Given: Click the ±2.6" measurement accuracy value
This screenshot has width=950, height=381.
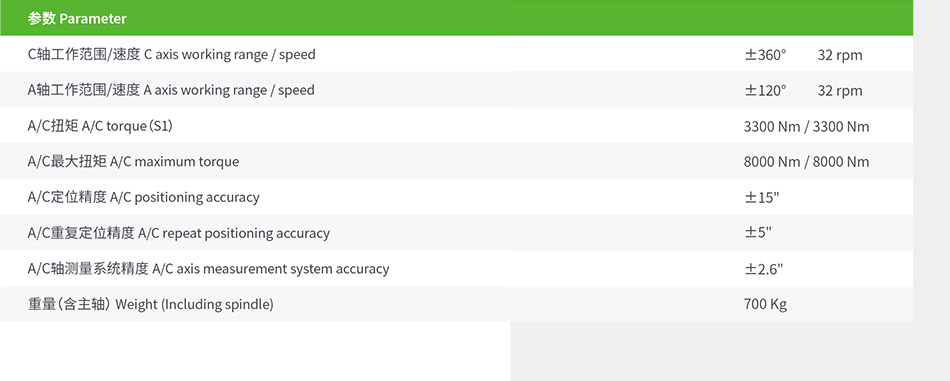Looking at the screenshot, I should 763,268.
